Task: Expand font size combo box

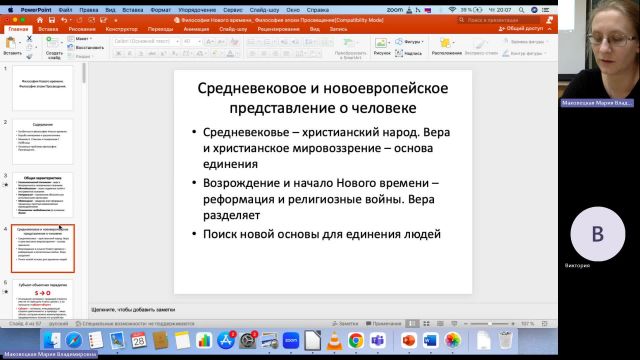Action: [200, 41]
